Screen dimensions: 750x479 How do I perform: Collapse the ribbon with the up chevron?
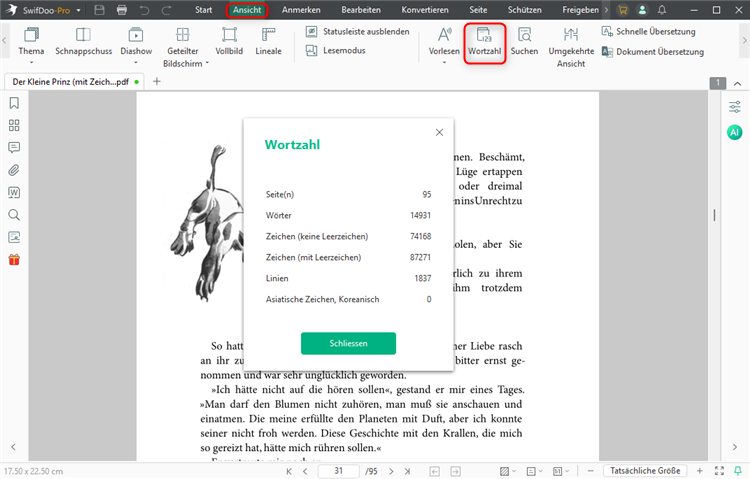click(738, 84)
